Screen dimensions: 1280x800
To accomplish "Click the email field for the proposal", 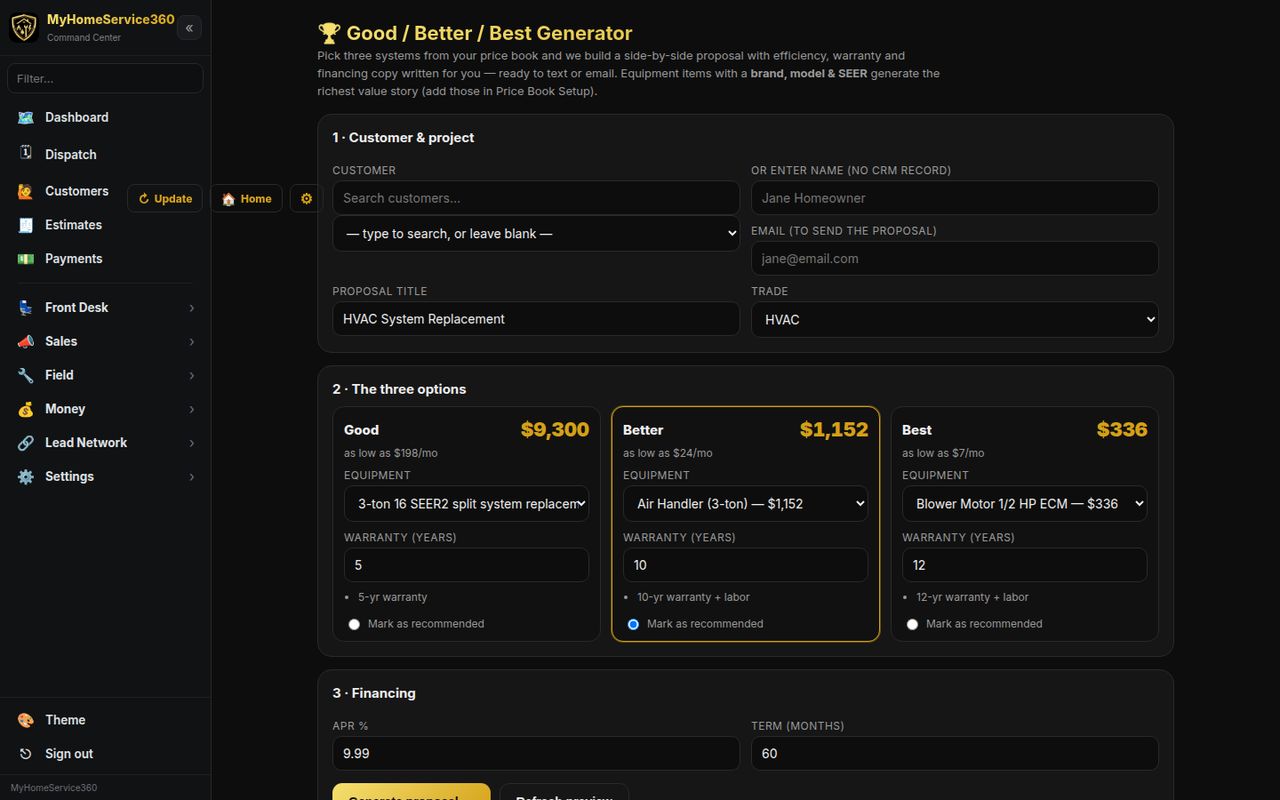I will 955,258.
